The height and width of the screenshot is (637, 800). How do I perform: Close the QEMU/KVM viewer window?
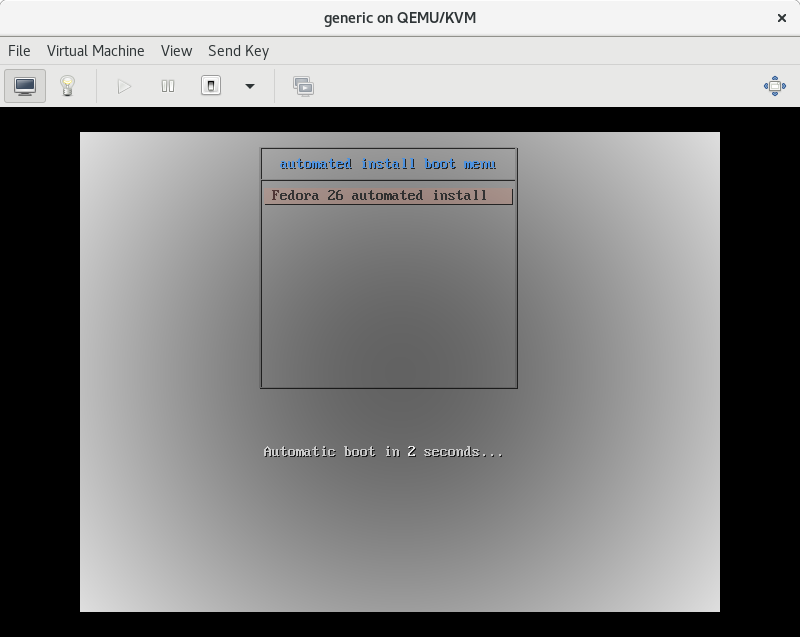click(x=781, y=18)
